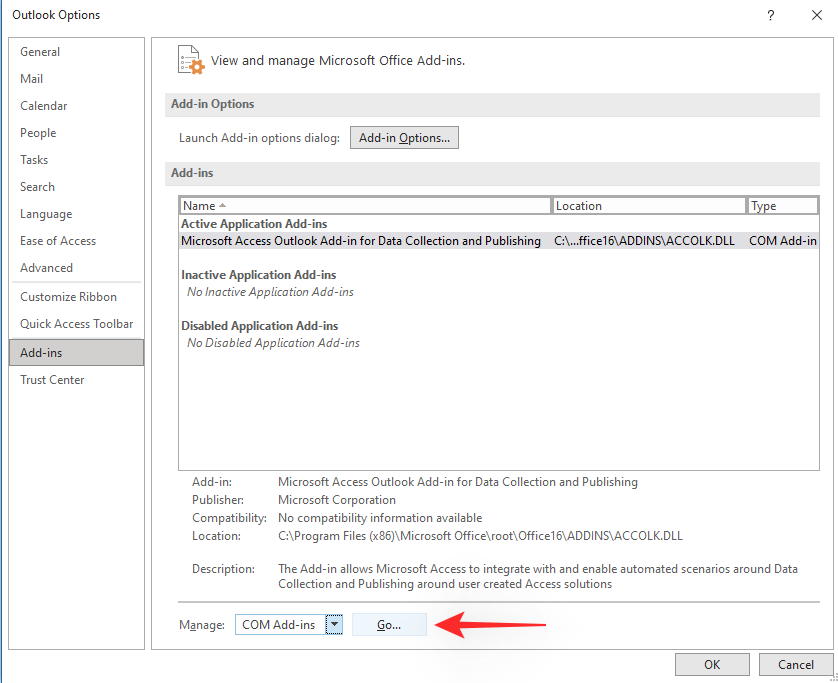
Task: Select Customize Ribbon in sidebar
Action: pos(68,297)
